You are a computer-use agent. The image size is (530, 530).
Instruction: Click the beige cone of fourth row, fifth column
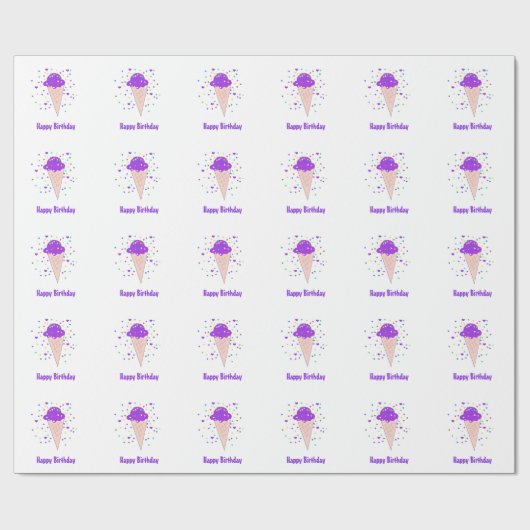point(389,352)
